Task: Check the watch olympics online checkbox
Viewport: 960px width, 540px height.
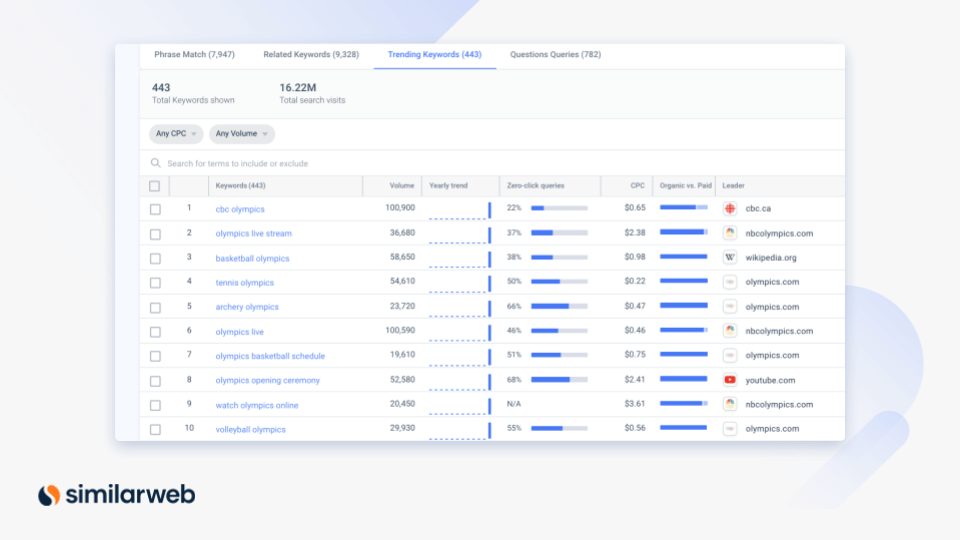Action: [156, 405]
